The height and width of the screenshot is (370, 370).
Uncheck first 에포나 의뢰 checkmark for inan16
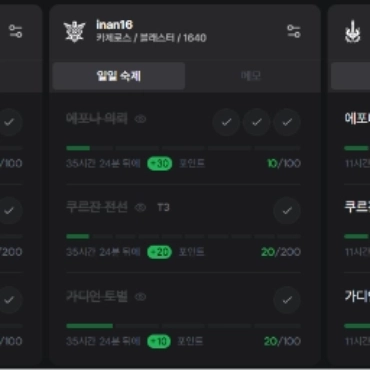click(226, 122)
